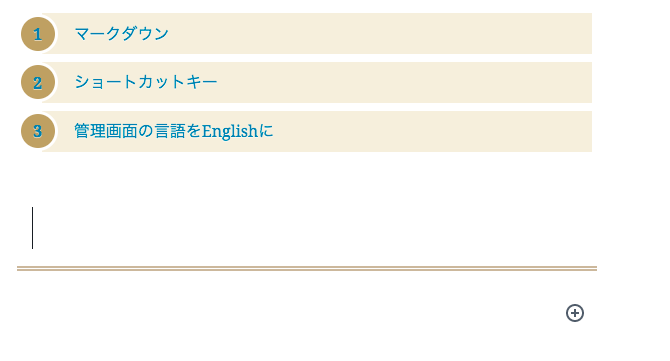Click the gold number 2 badge
670x361 pixels.
click(38, 82)
